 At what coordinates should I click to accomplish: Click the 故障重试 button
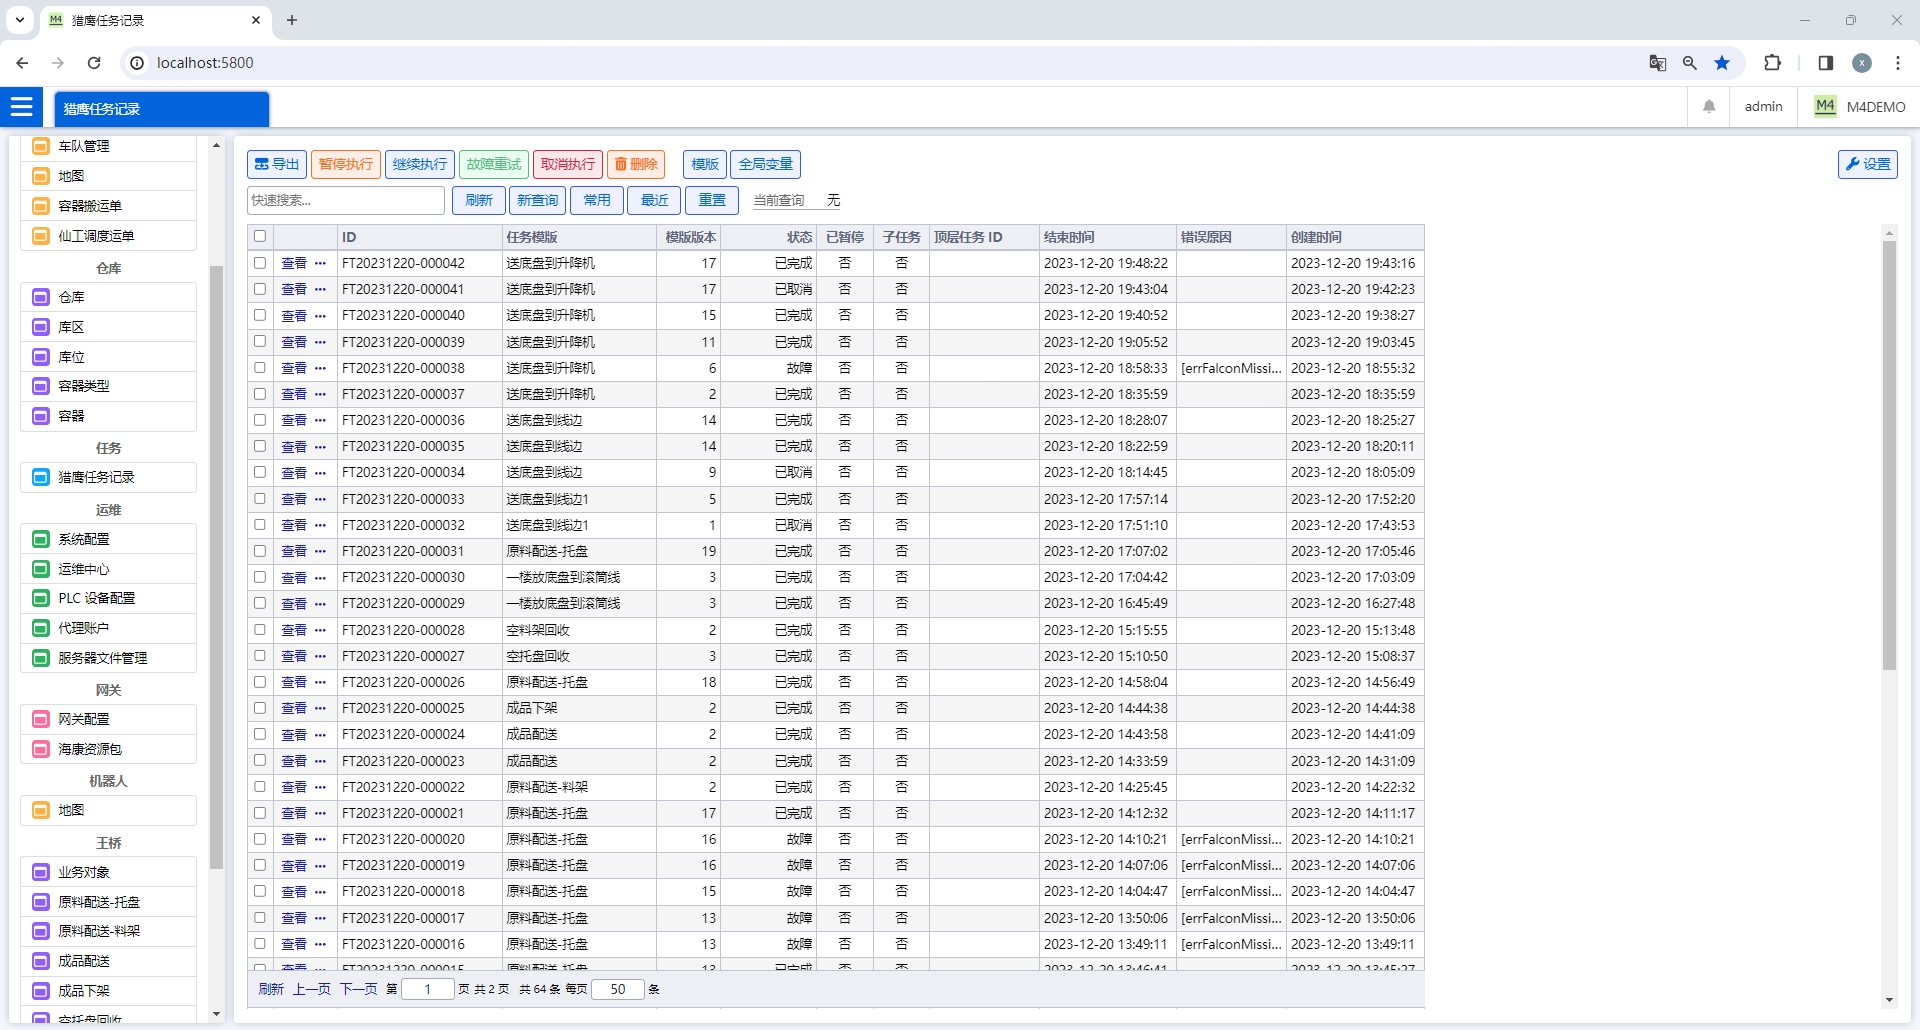point(494,164)
